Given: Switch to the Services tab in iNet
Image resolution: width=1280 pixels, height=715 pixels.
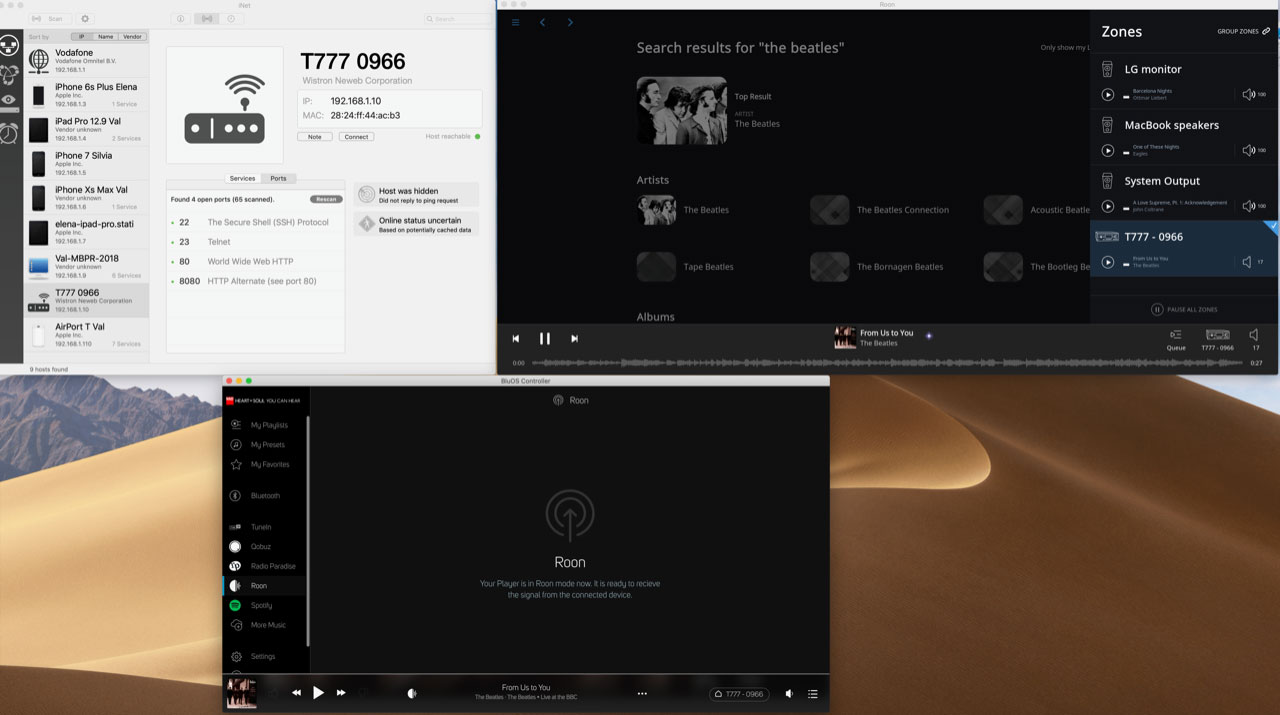Looking at the screenshot, I should click(242, 178).
